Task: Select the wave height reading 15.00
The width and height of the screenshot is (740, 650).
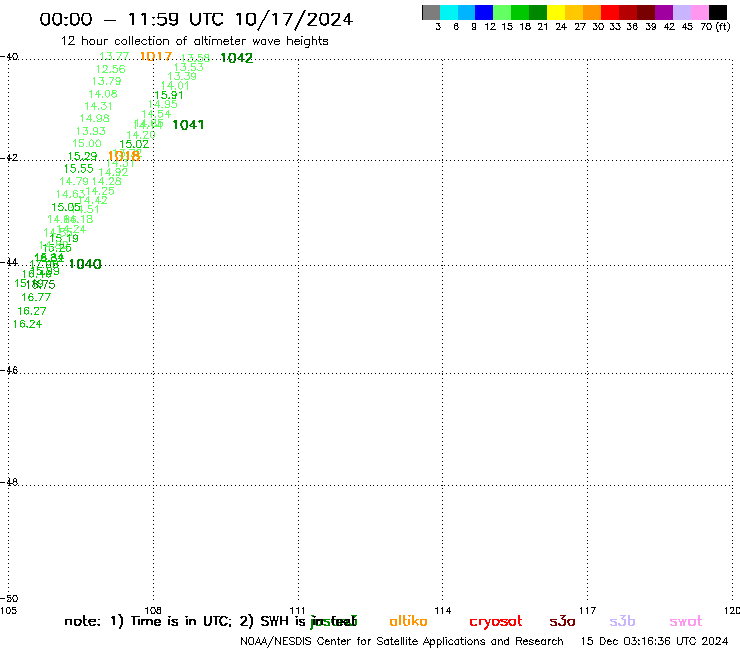Action: [x=87, y=144]
